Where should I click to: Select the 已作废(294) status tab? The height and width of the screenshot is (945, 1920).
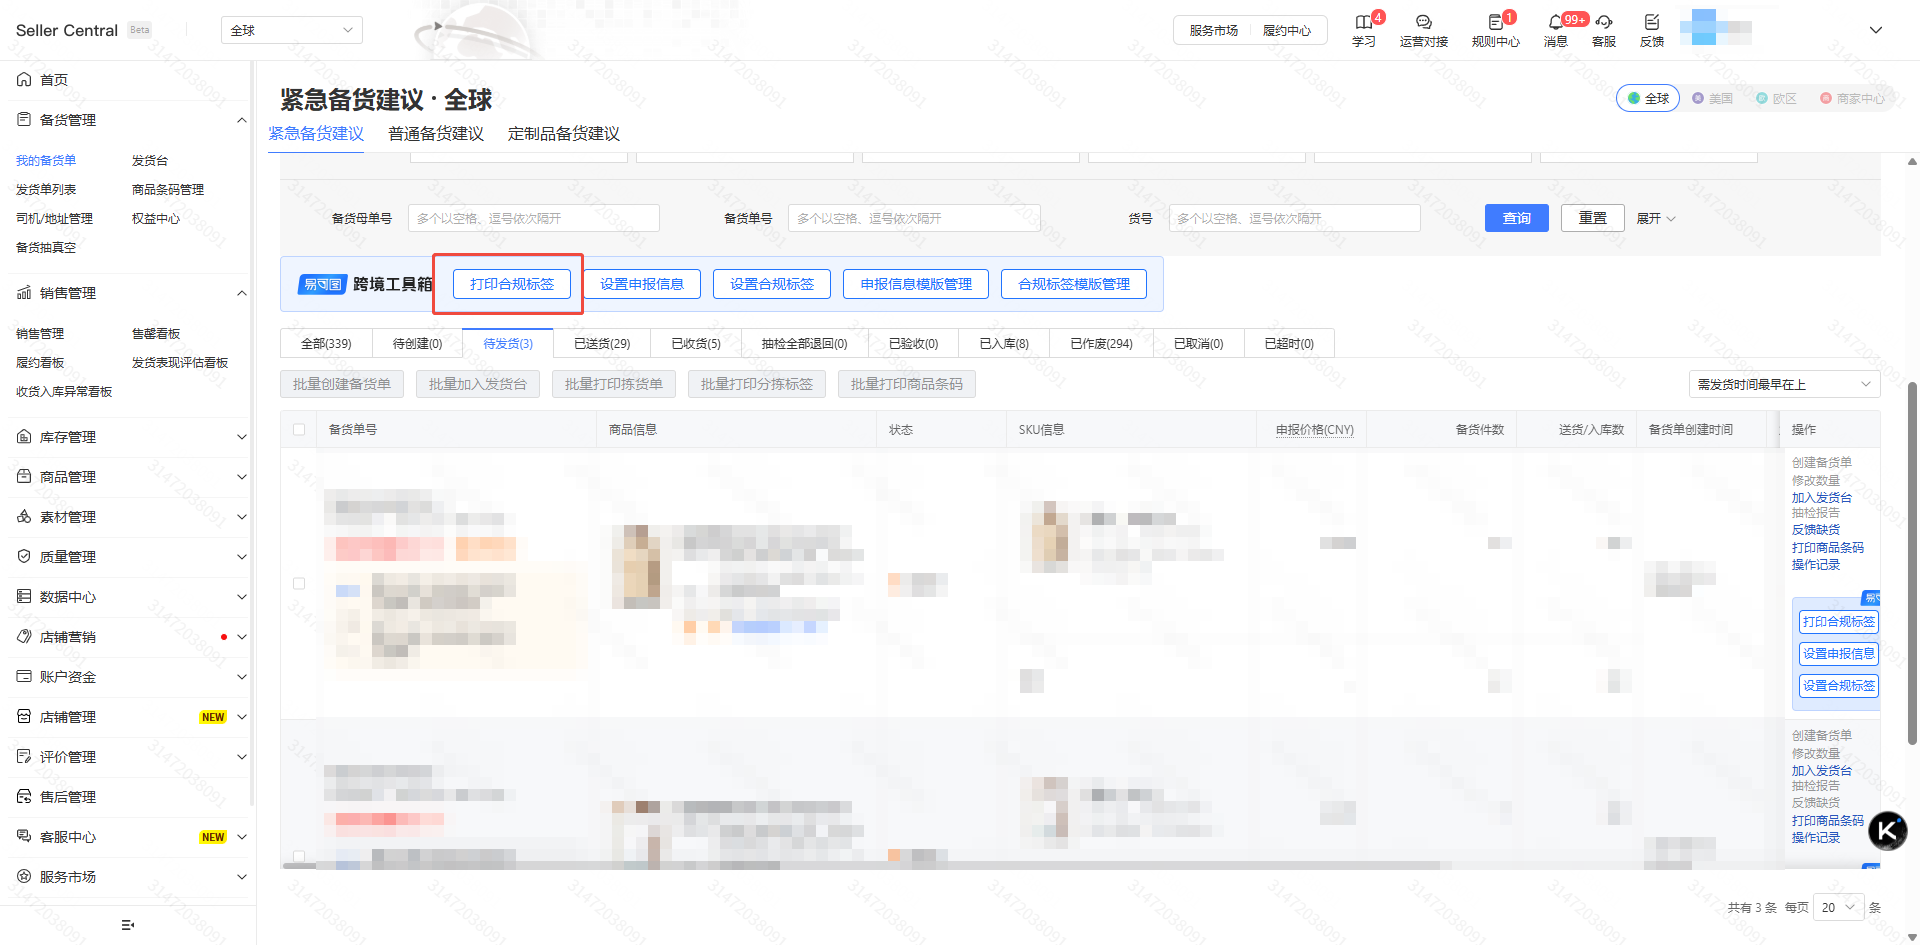1101,343
